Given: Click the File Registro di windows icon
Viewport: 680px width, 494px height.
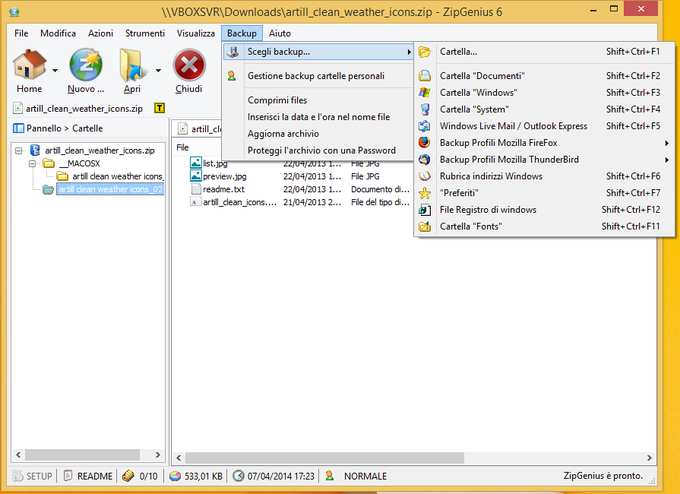Looking at the screenshot, I should (425, 210).
